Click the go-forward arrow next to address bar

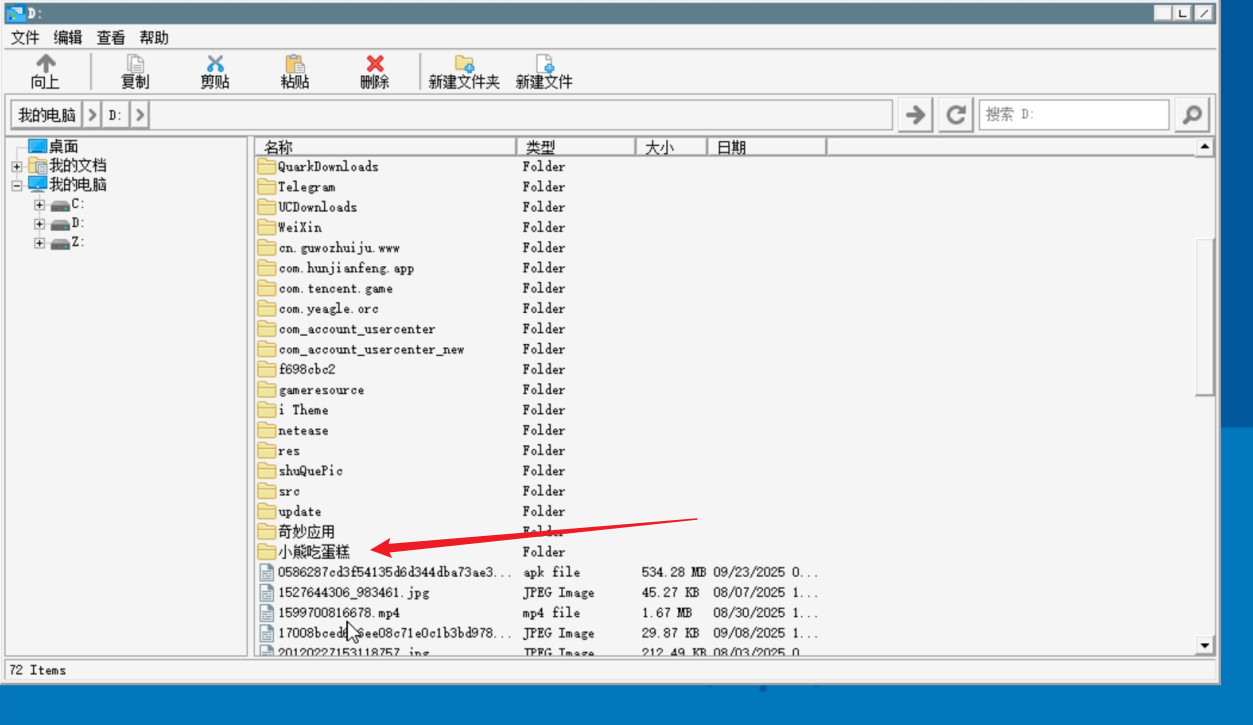click(x=914, y=115)
